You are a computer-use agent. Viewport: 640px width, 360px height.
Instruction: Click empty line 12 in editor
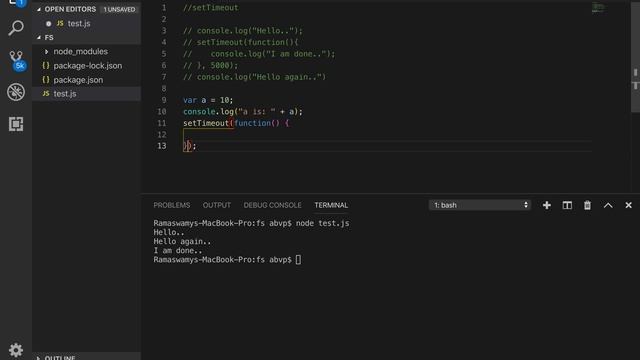[387, 134]
